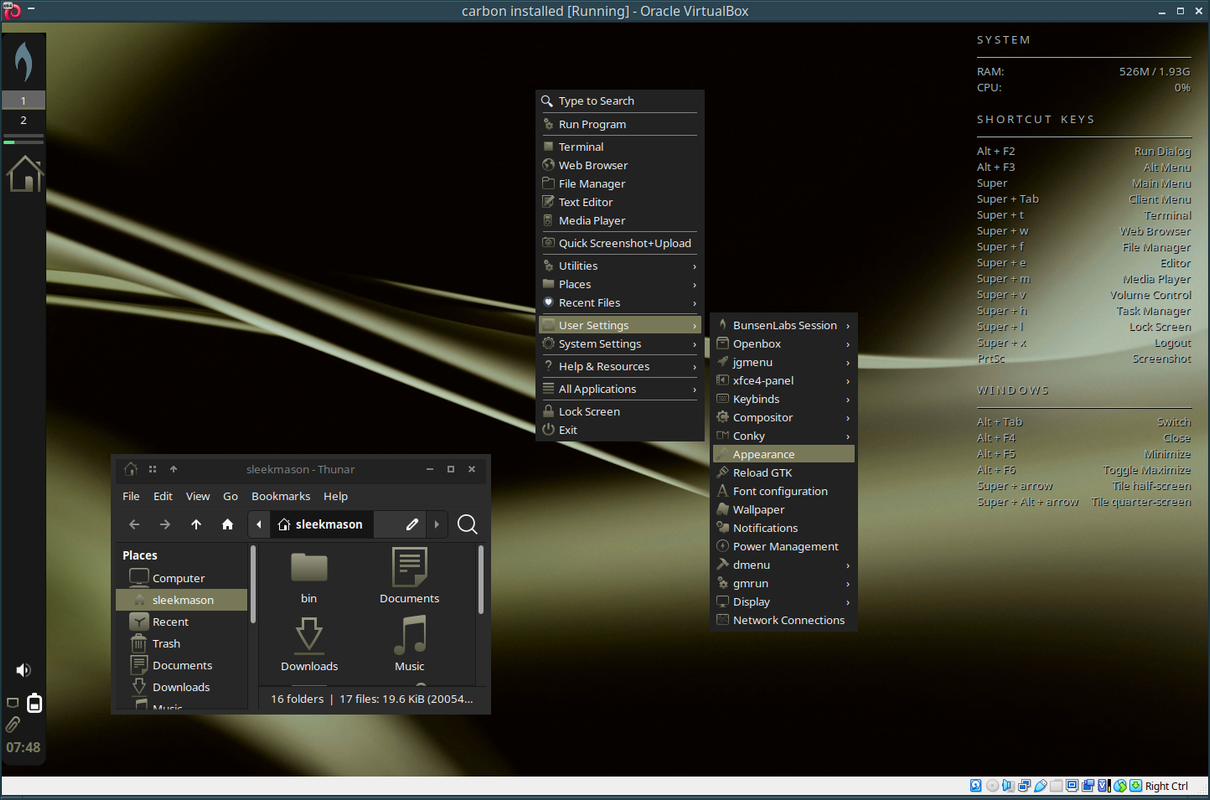The width and height of the screenshot is (1210, 800).
Task: Expand All Applications submenu
Action: (x=619, y=389)
